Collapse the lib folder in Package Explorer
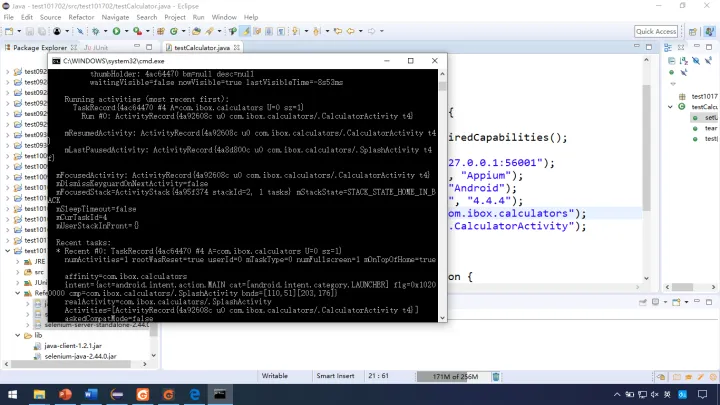720x405 pixels. (17, 335)
